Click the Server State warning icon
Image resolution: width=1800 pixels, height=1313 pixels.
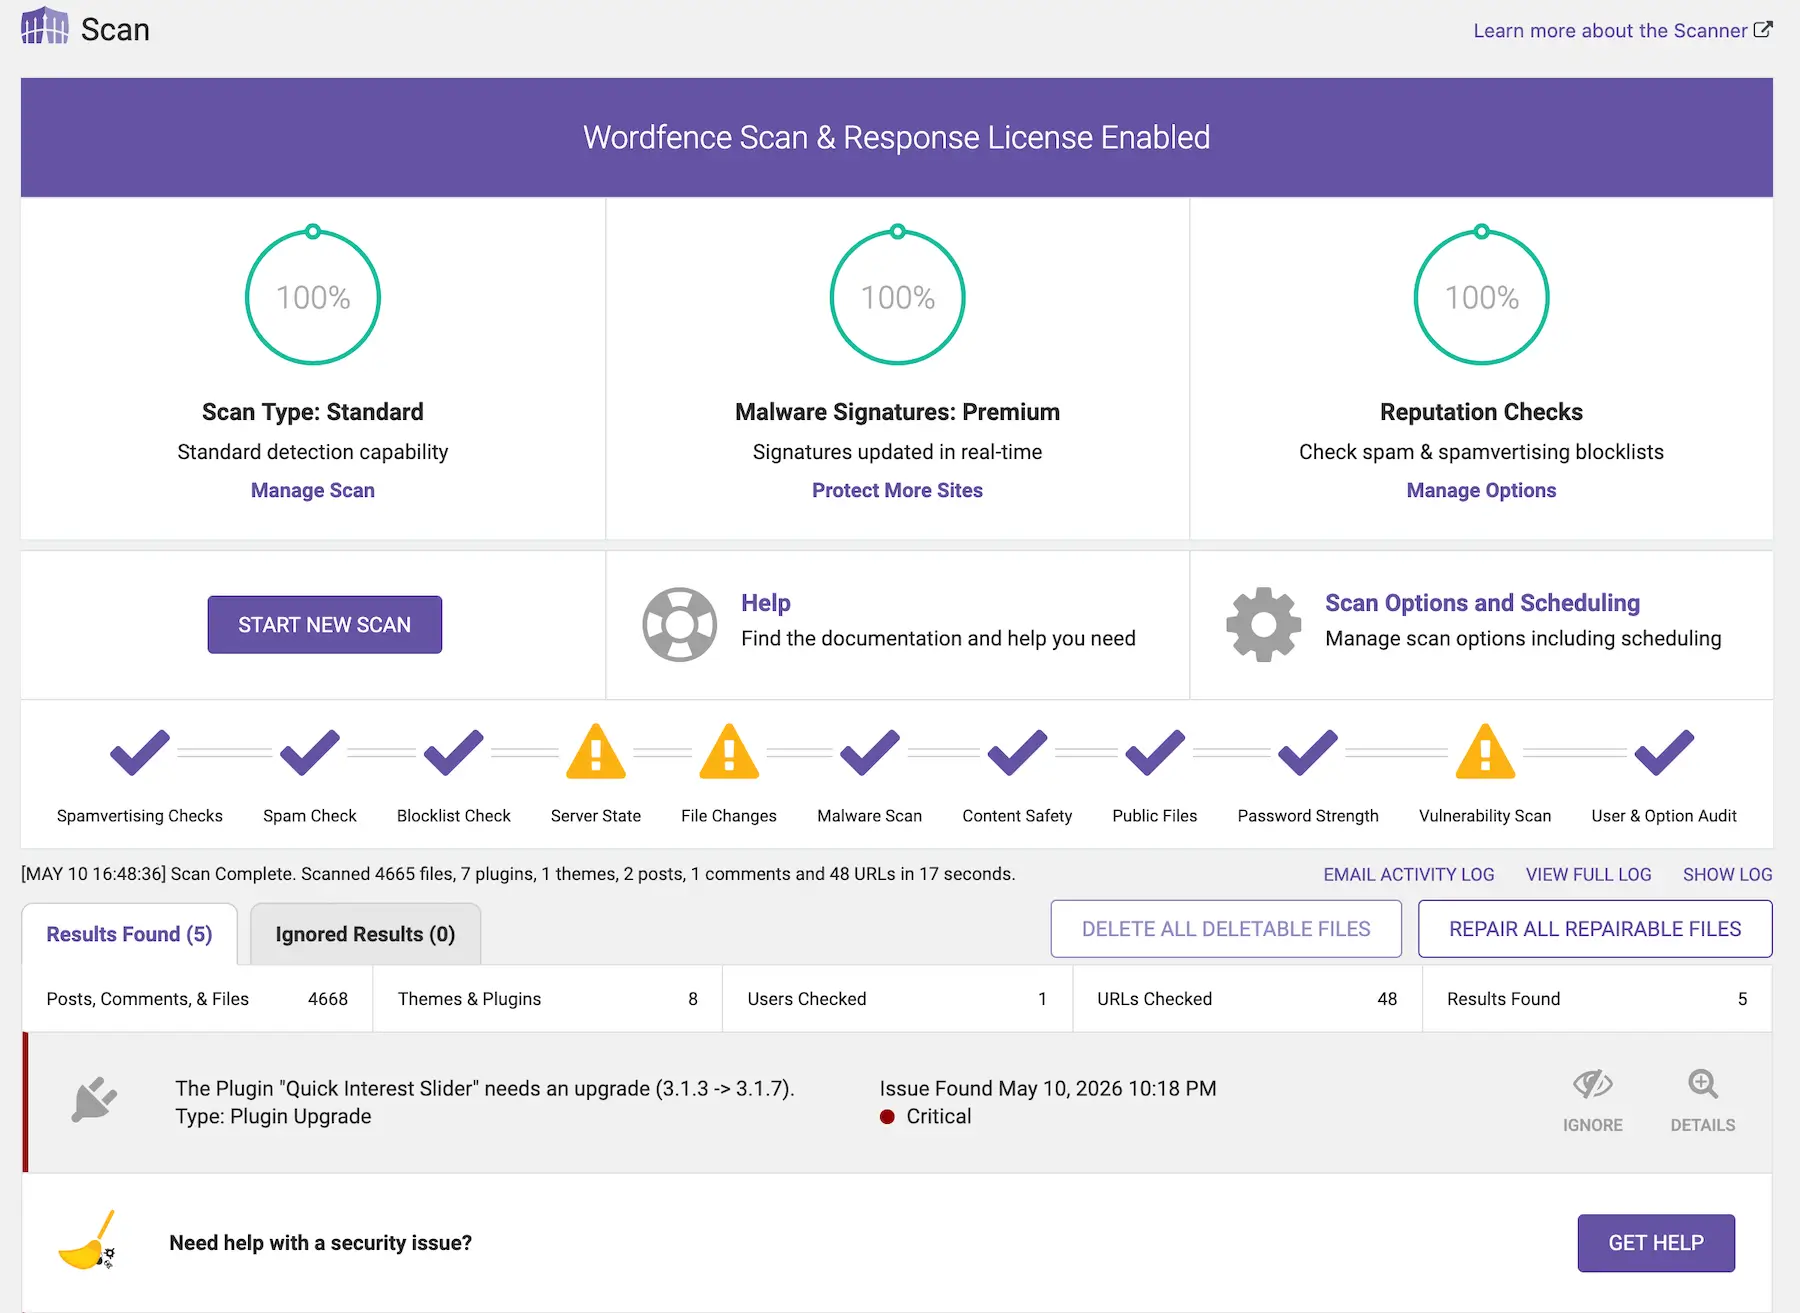(x=596, y=751)
